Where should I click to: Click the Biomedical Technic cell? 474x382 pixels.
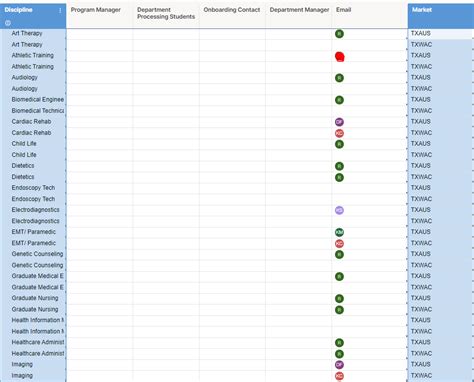pos(33,111)
